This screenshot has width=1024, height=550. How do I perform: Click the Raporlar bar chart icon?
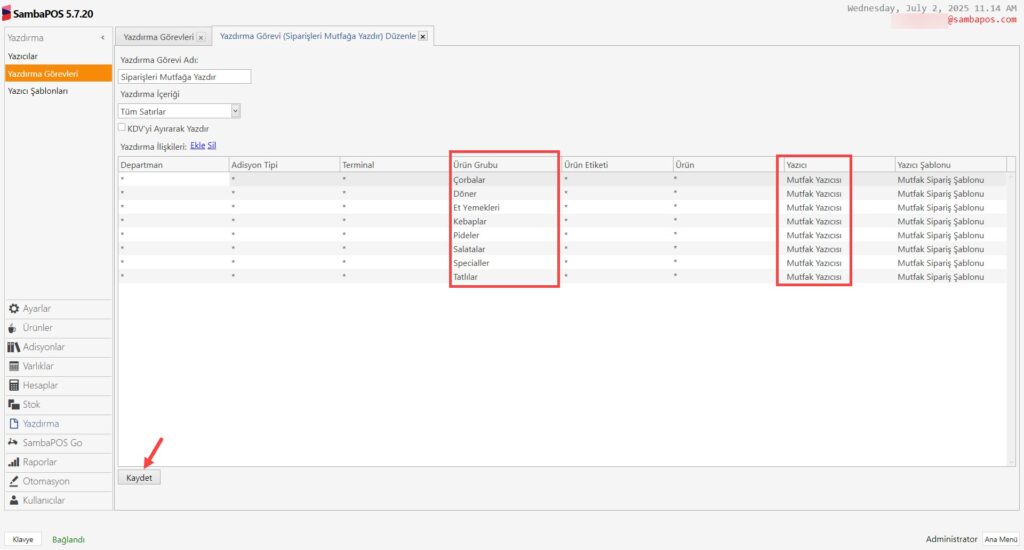click(x=14, y=462)
